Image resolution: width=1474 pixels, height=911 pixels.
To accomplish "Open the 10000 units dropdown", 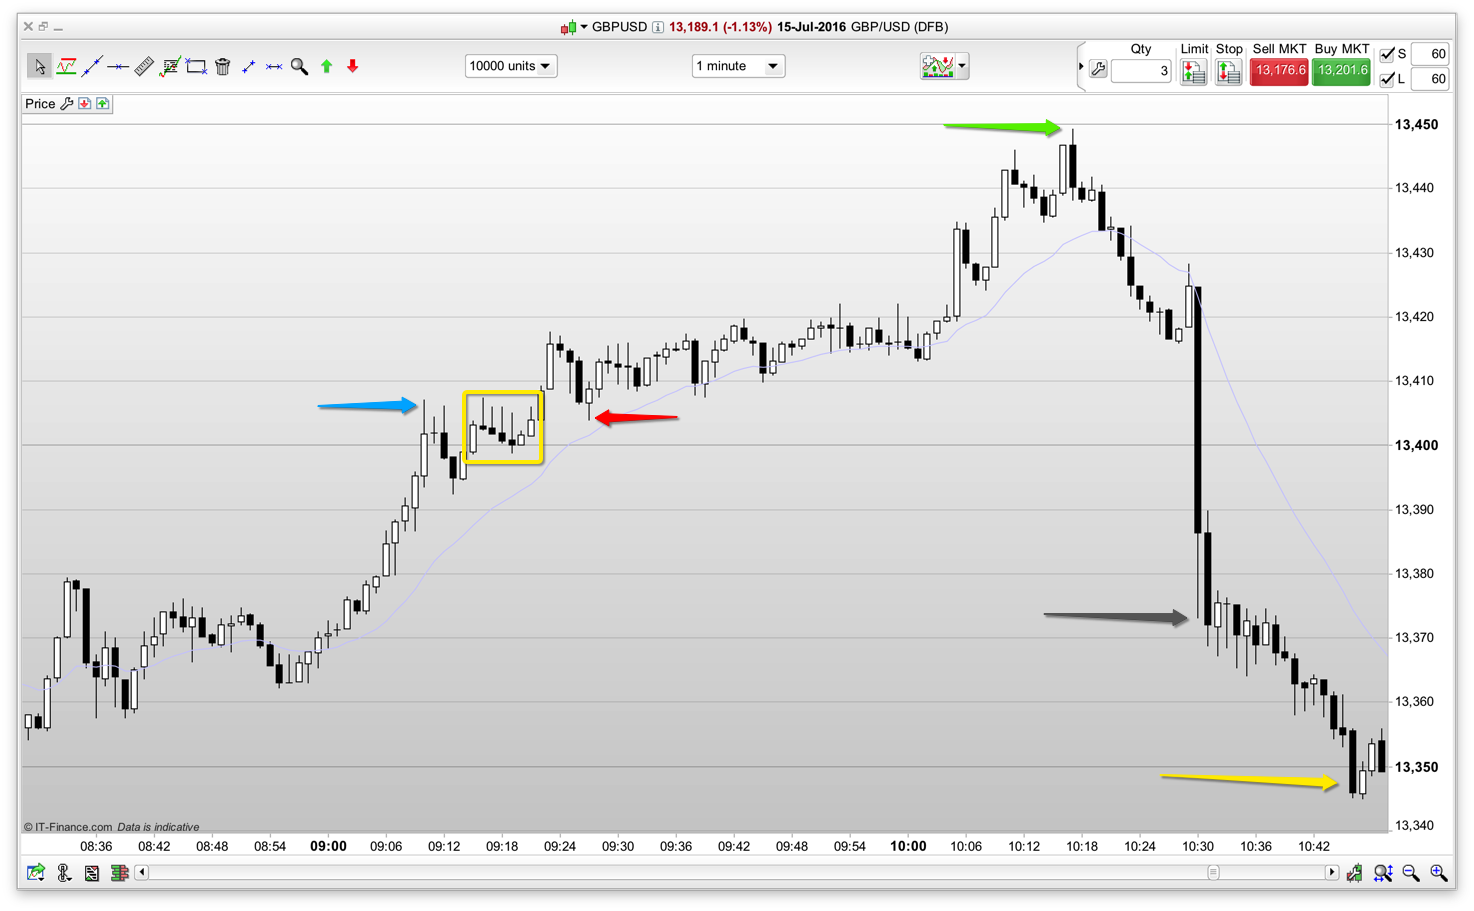I will click(510, 66).
